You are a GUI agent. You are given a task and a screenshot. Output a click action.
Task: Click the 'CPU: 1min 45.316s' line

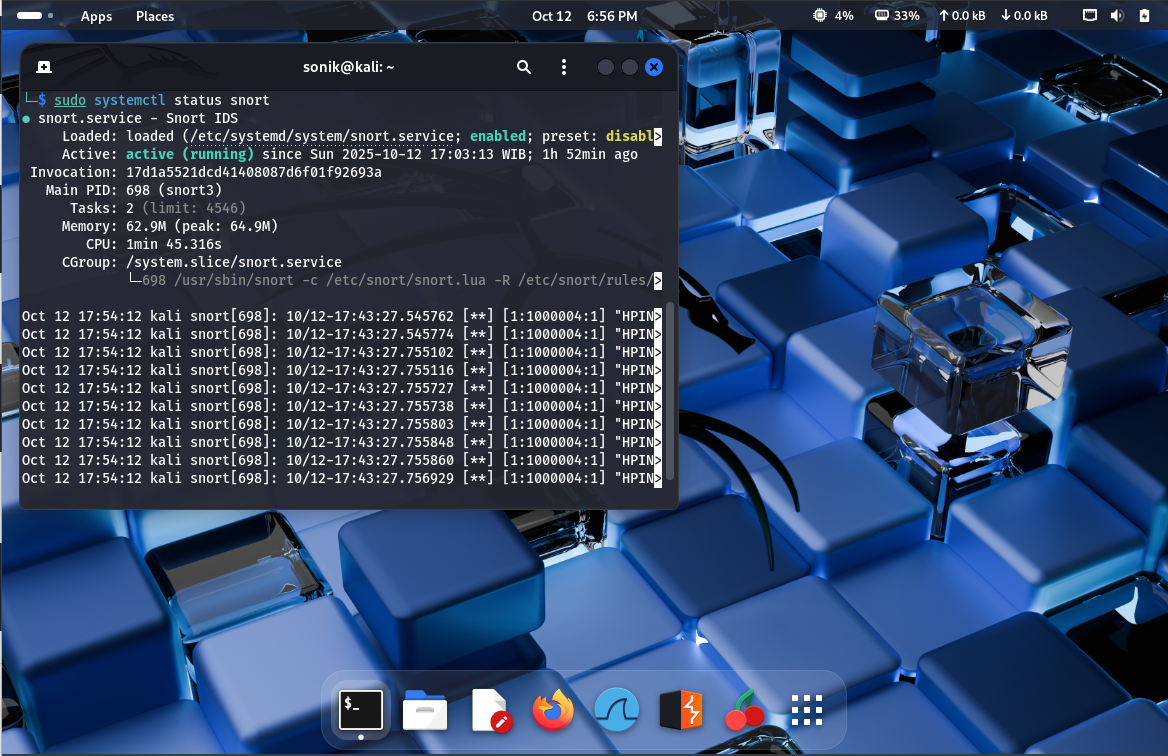pyautogui.click(x=153, y=244)
